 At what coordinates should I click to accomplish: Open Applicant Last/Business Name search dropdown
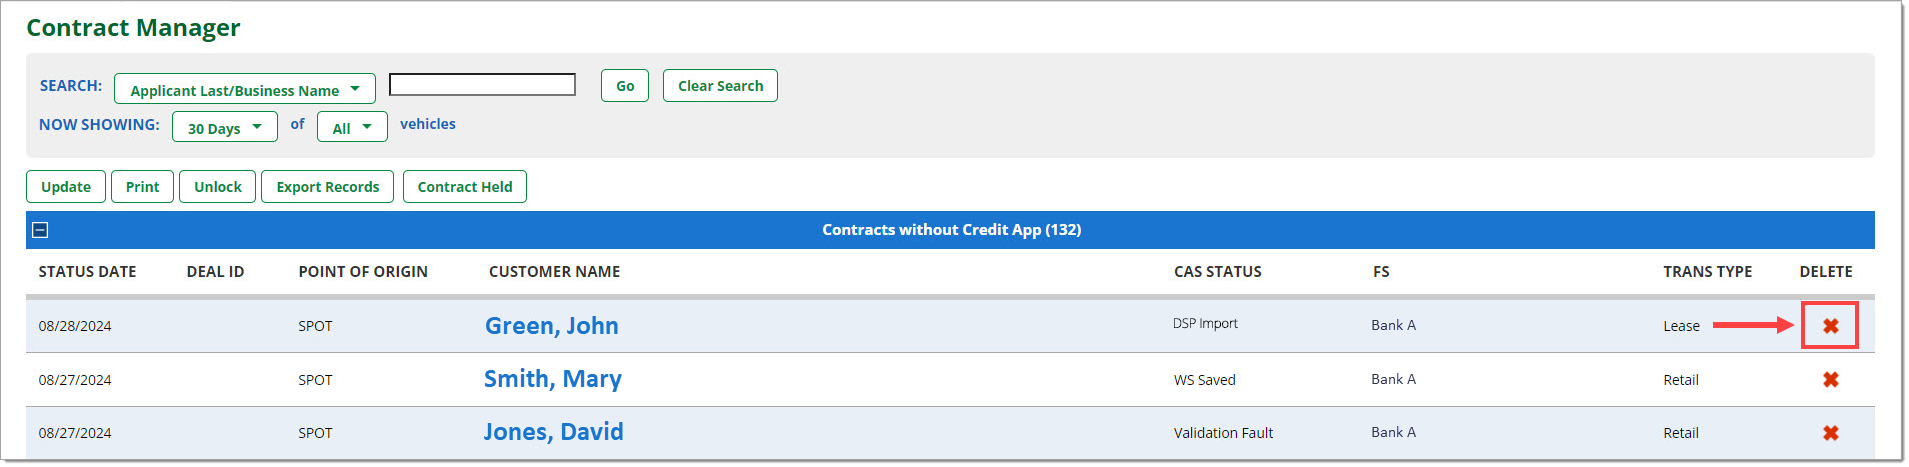click(x=245, y=89)
